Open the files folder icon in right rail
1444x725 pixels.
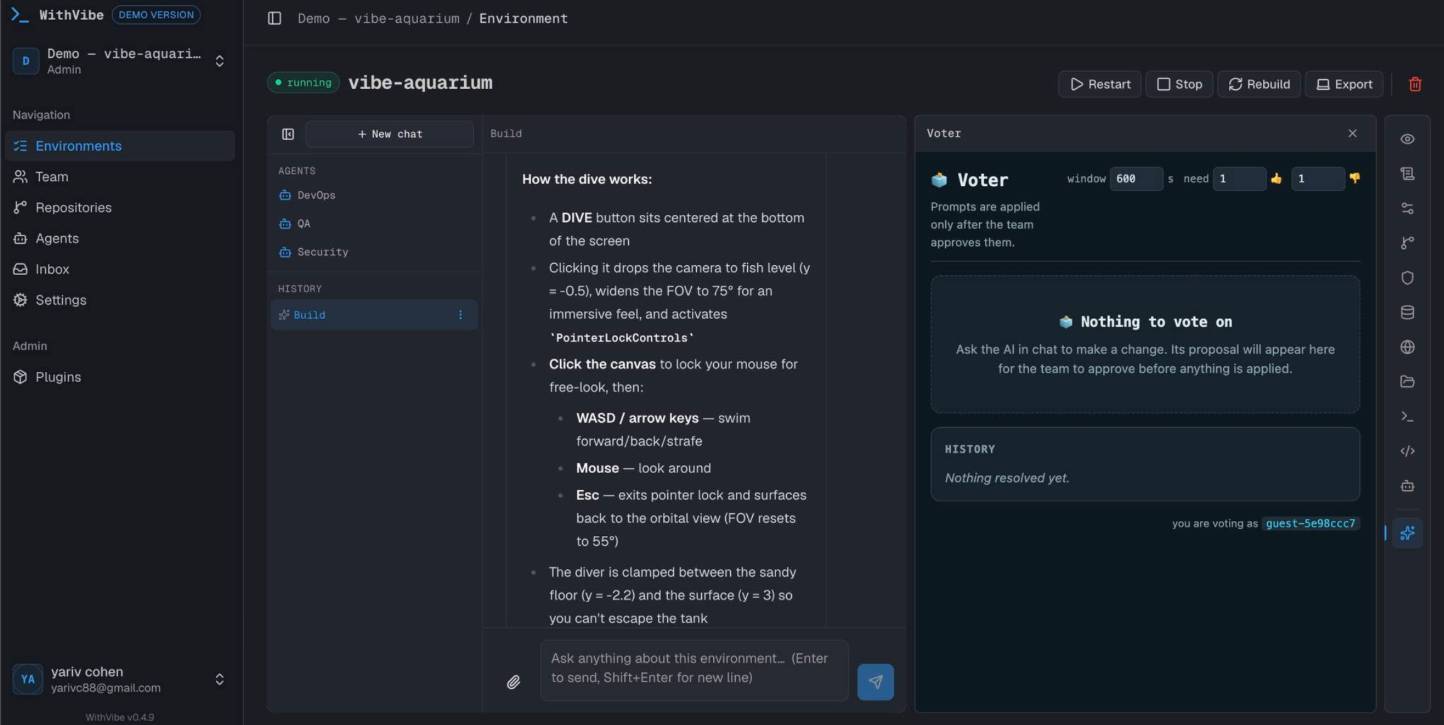1407,381
